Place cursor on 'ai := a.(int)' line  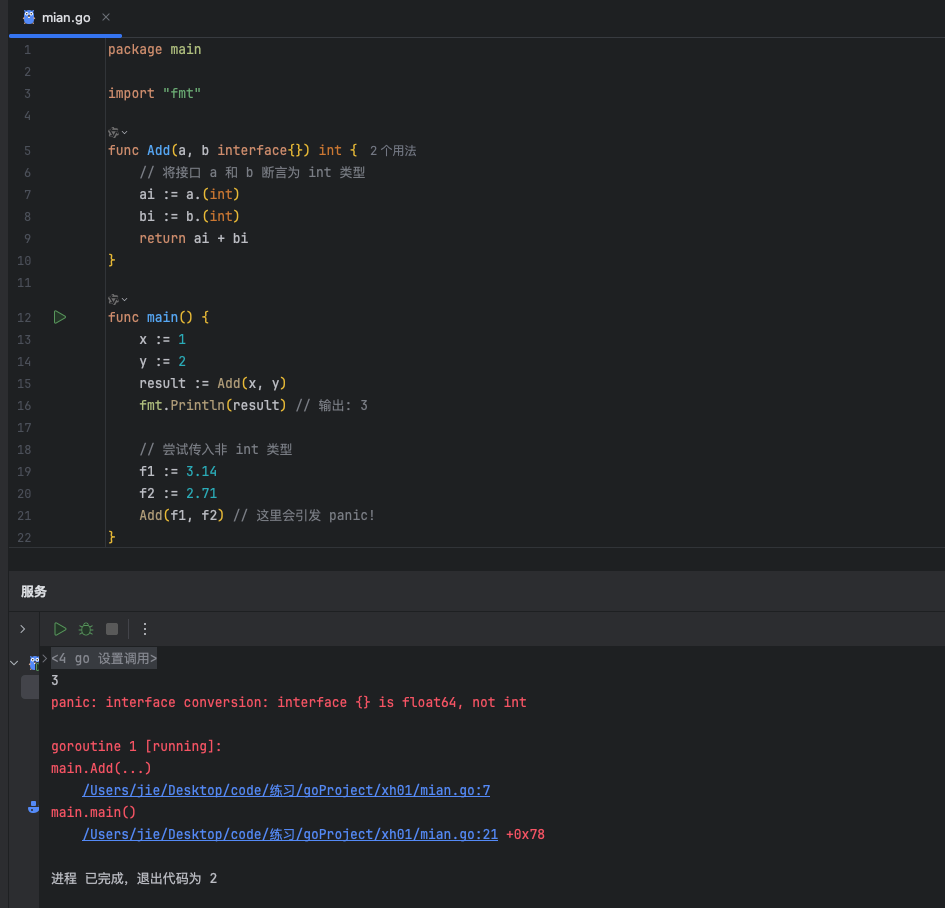[189, 195]
